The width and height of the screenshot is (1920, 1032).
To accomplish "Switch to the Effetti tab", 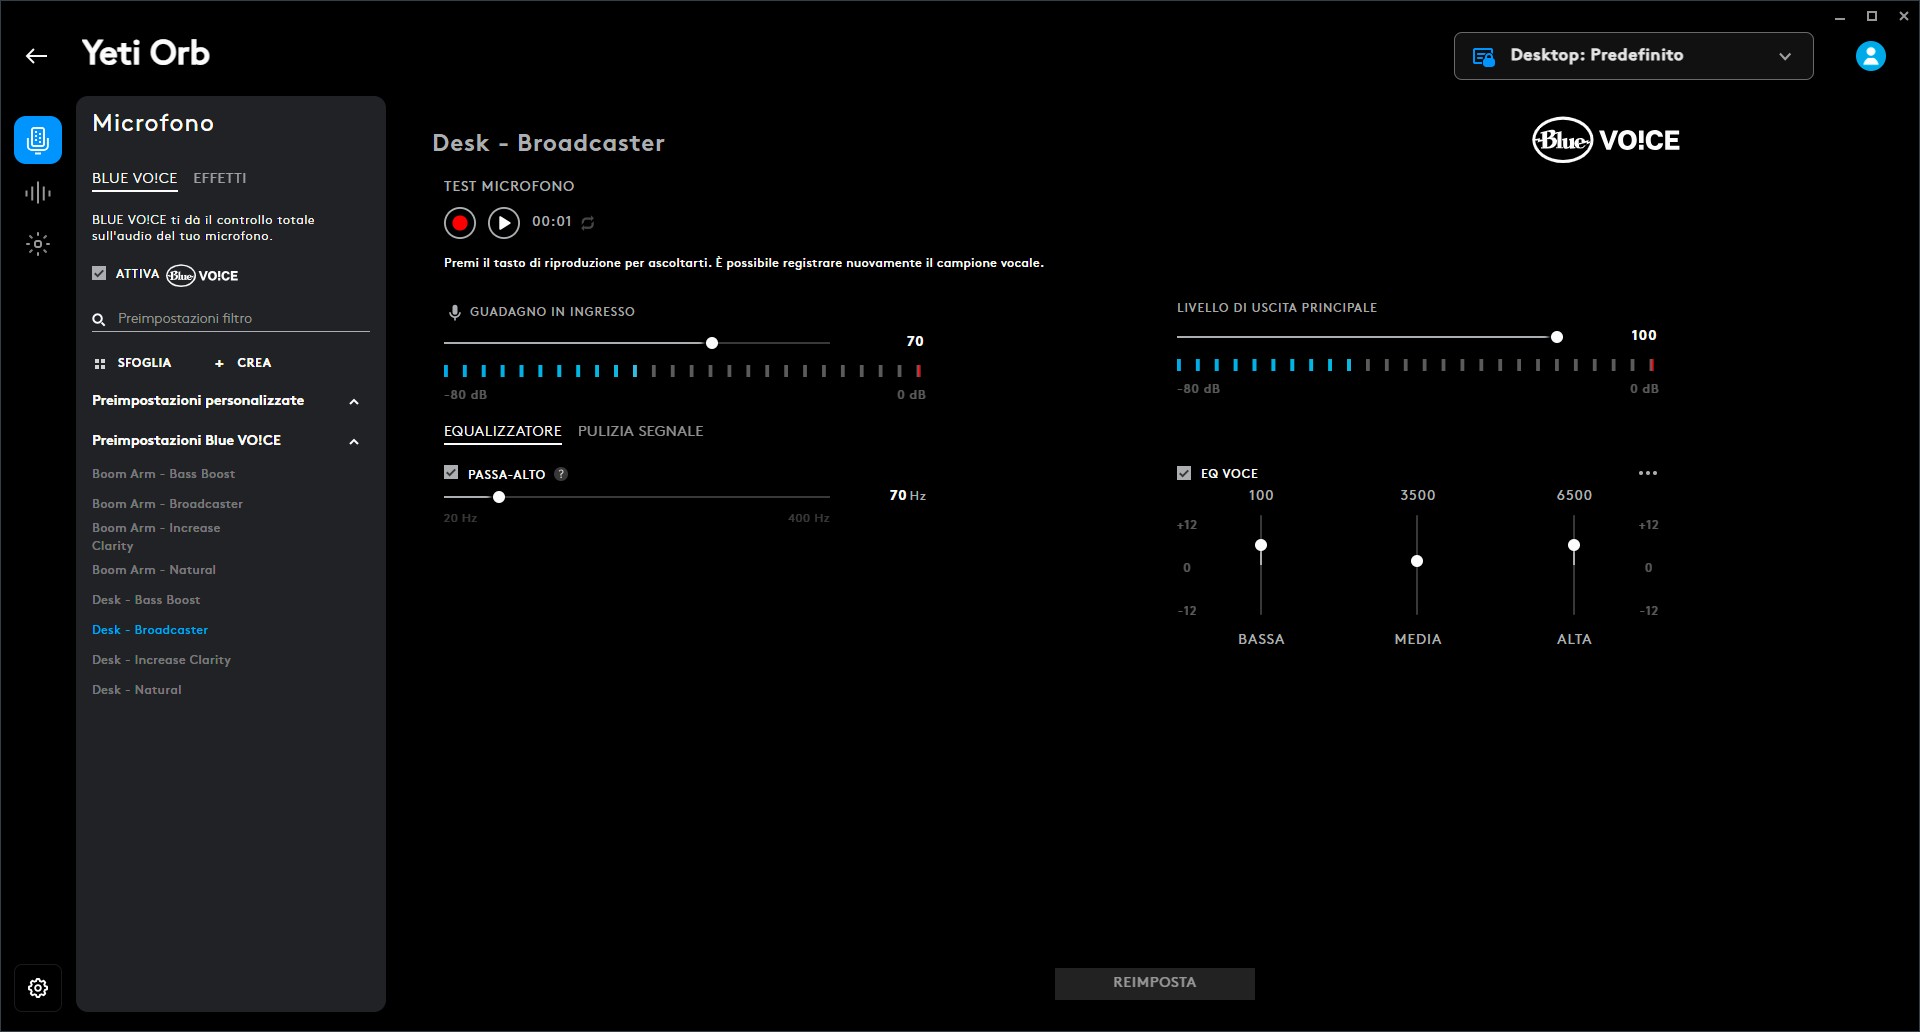I will pyautogui.click(x=219, y=178).
